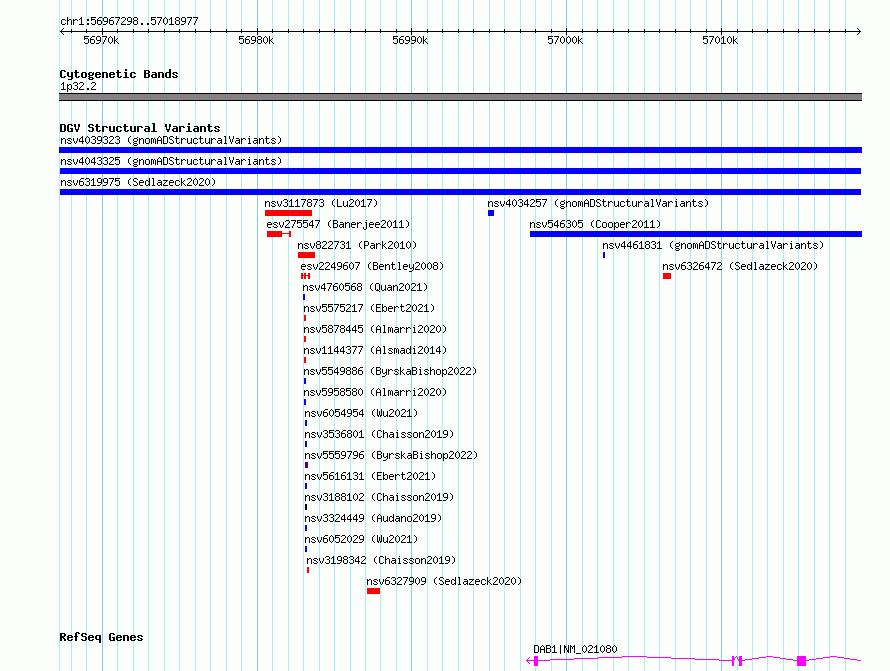The image size is (890, 671).
Task: Click the 56970k ruler tick label
Action: pos(101,40)
